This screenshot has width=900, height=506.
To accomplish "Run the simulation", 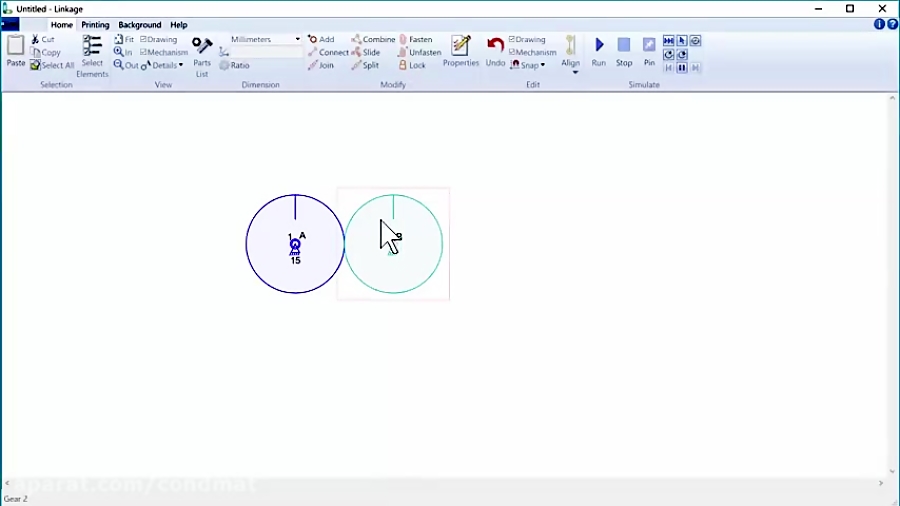I will tap(599, 51).
